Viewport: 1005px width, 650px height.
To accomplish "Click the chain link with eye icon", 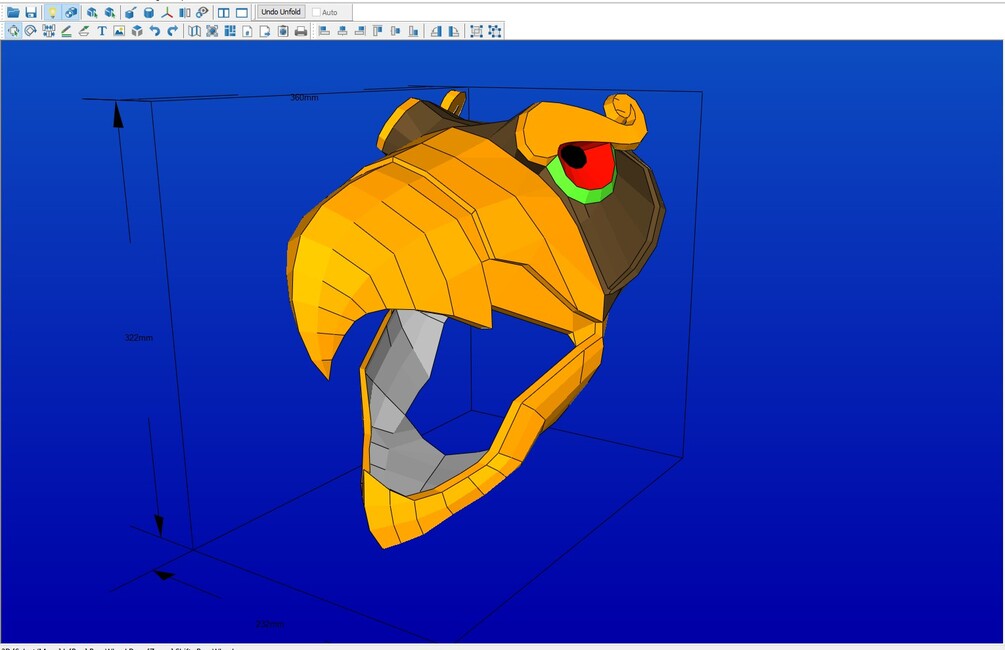I will pos(203,12).
